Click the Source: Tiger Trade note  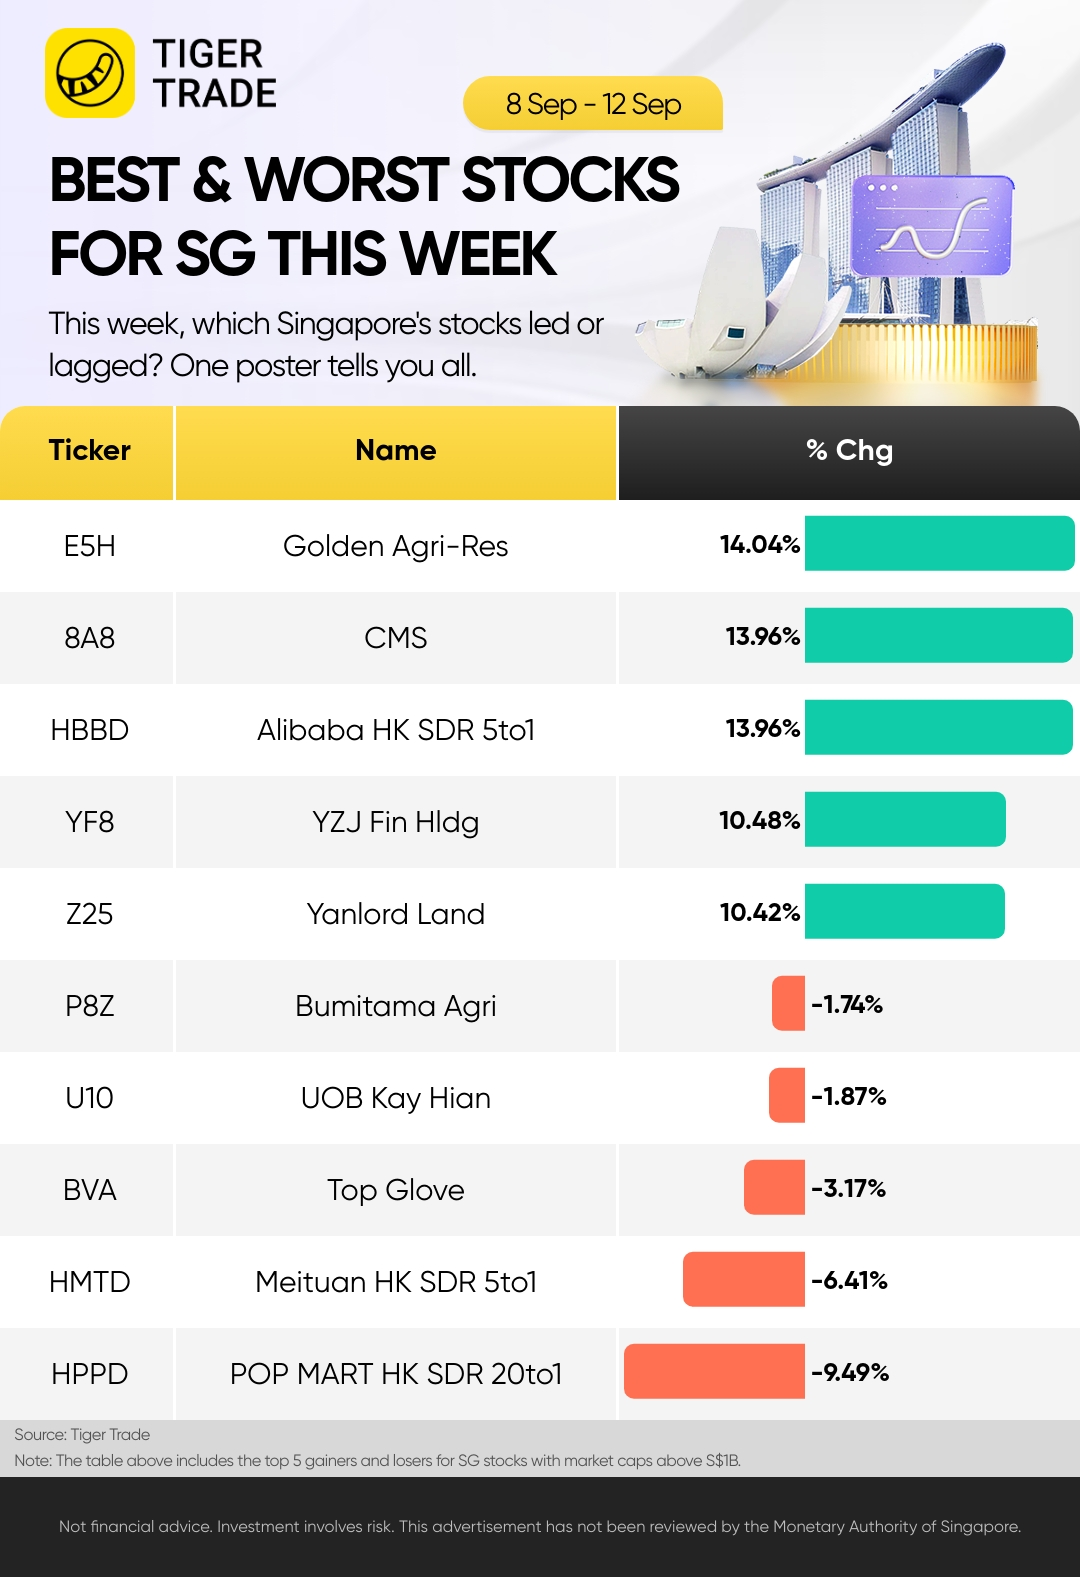pyautogui.click(x=82, y=1435)
